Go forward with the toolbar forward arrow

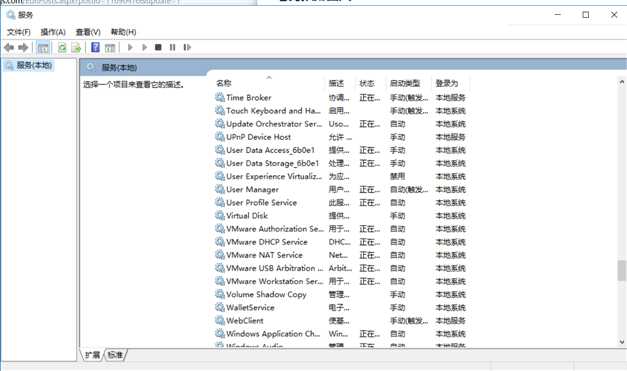(23, 48)
